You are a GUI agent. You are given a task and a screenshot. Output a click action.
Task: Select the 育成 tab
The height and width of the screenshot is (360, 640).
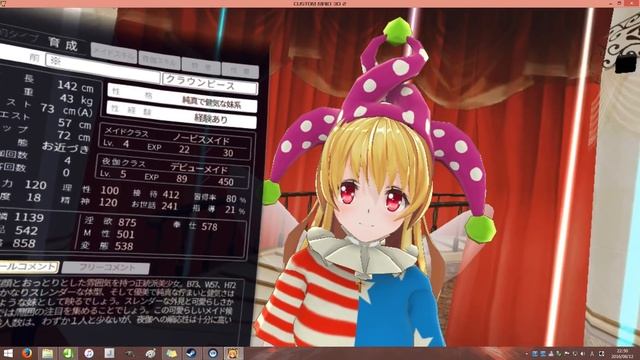click(x=63, y=44)
